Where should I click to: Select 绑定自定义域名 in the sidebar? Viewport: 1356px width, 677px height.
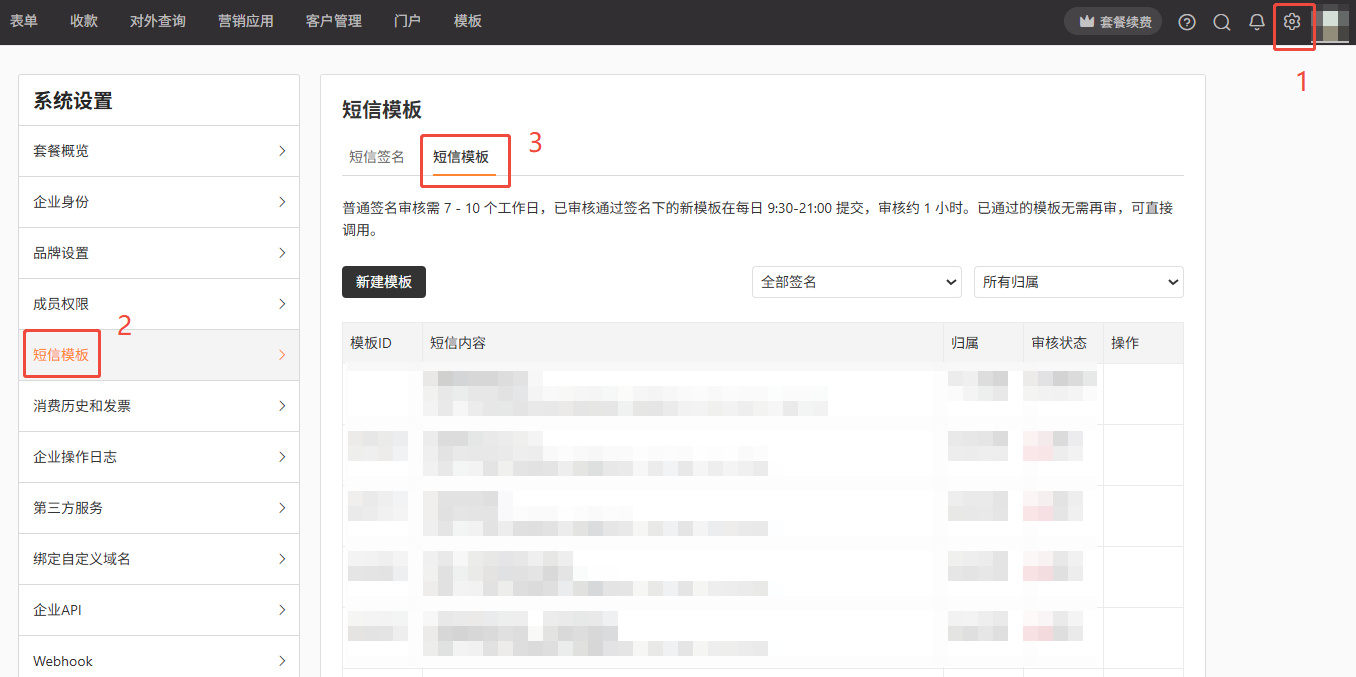coord(159,559)
